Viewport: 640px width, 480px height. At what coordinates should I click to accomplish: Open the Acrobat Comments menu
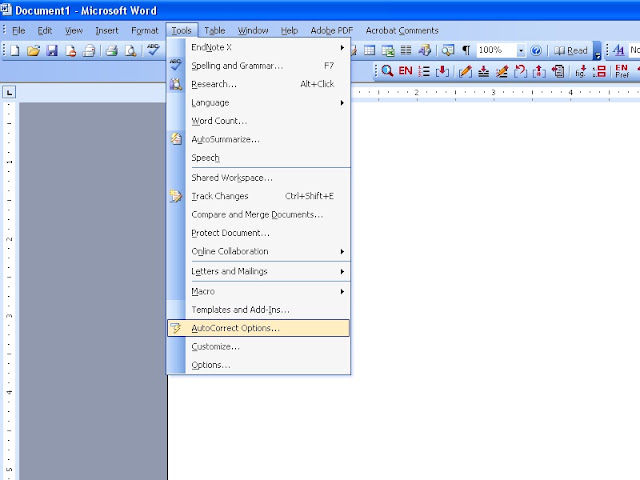[402, 31]
